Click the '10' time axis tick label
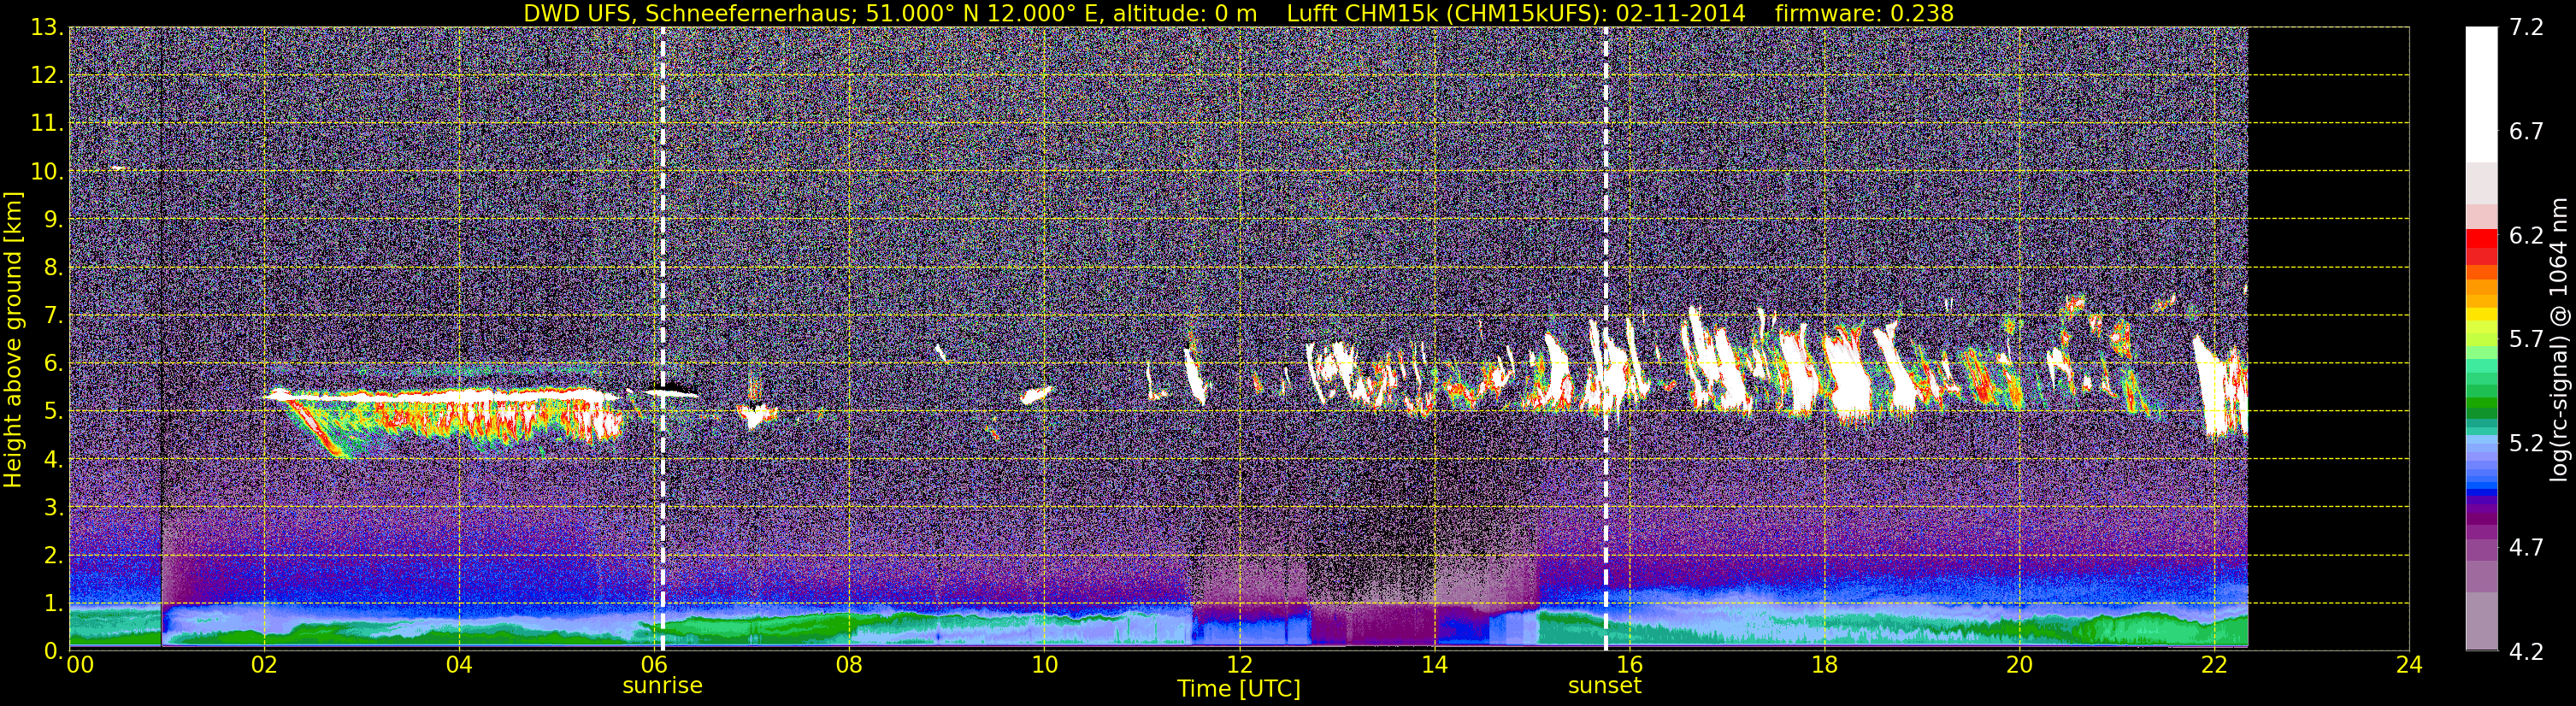The image size is (2576, 706). 1044,665
